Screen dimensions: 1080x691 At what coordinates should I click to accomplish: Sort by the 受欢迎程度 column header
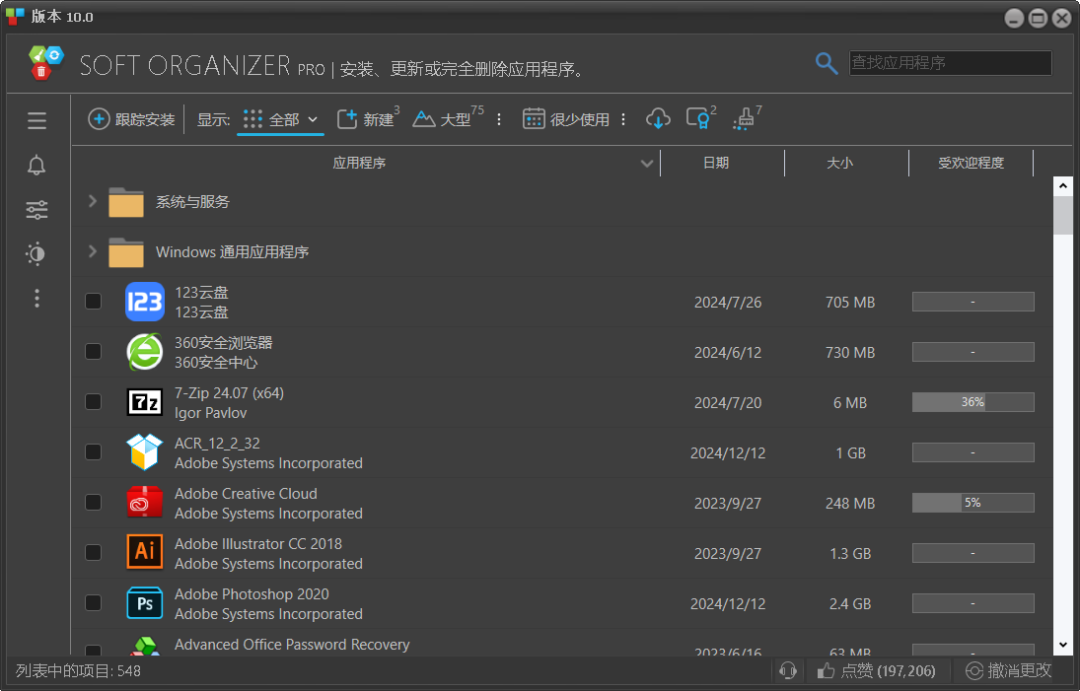(970, 163)
